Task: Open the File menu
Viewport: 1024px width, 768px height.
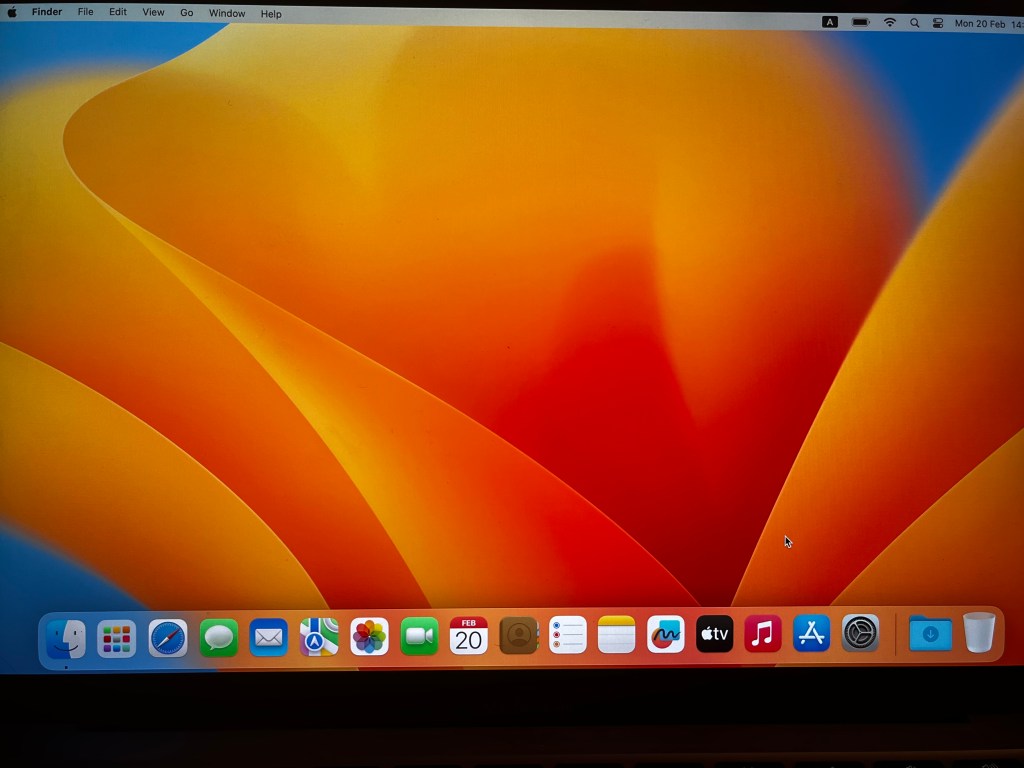Action: [x=86, y=12]
